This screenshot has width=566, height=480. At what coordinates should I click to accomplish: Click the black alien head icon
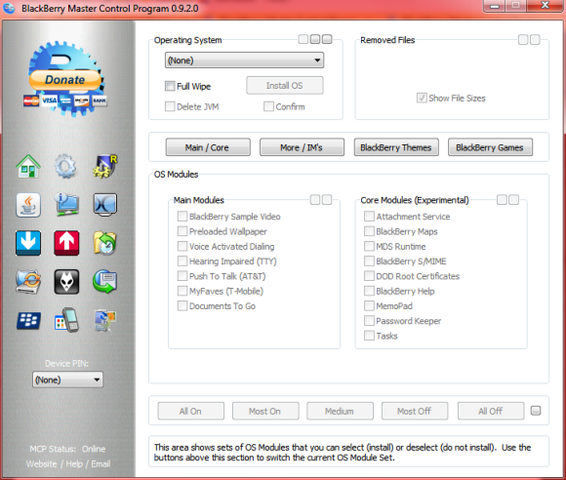[67, 282]
